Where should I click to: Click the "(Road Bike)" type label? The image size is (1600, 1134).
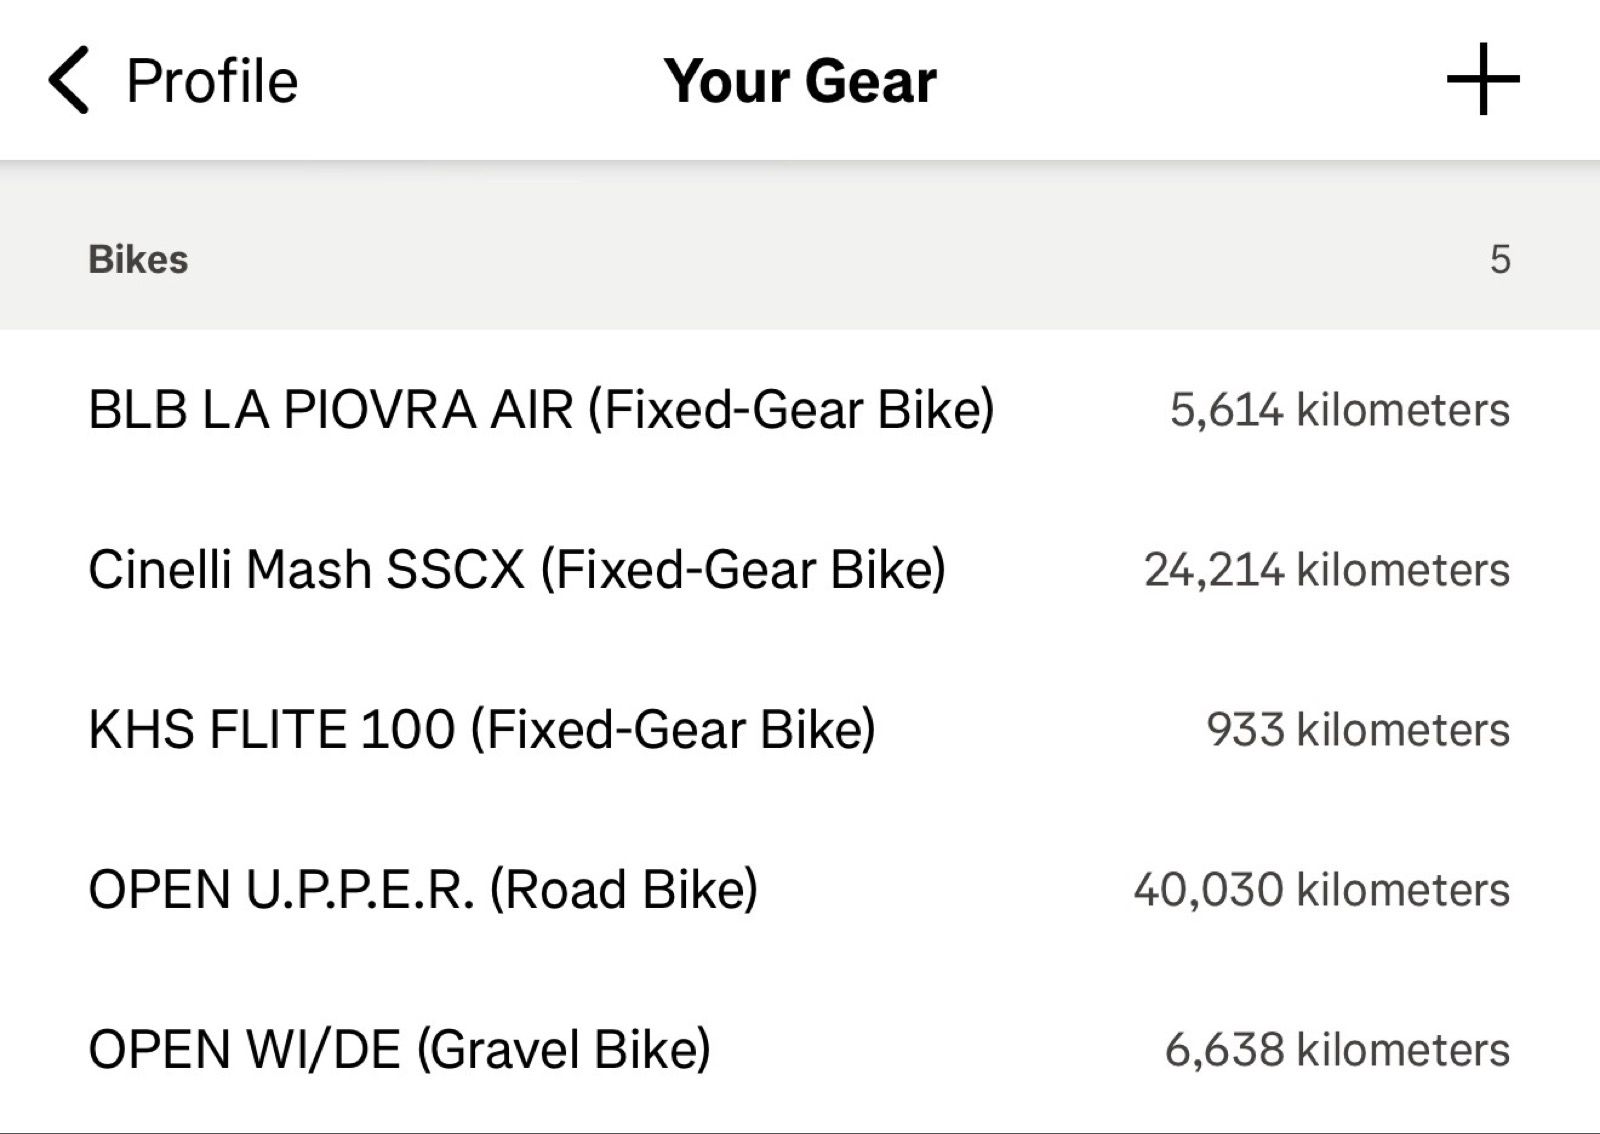[x=623, y=890]
